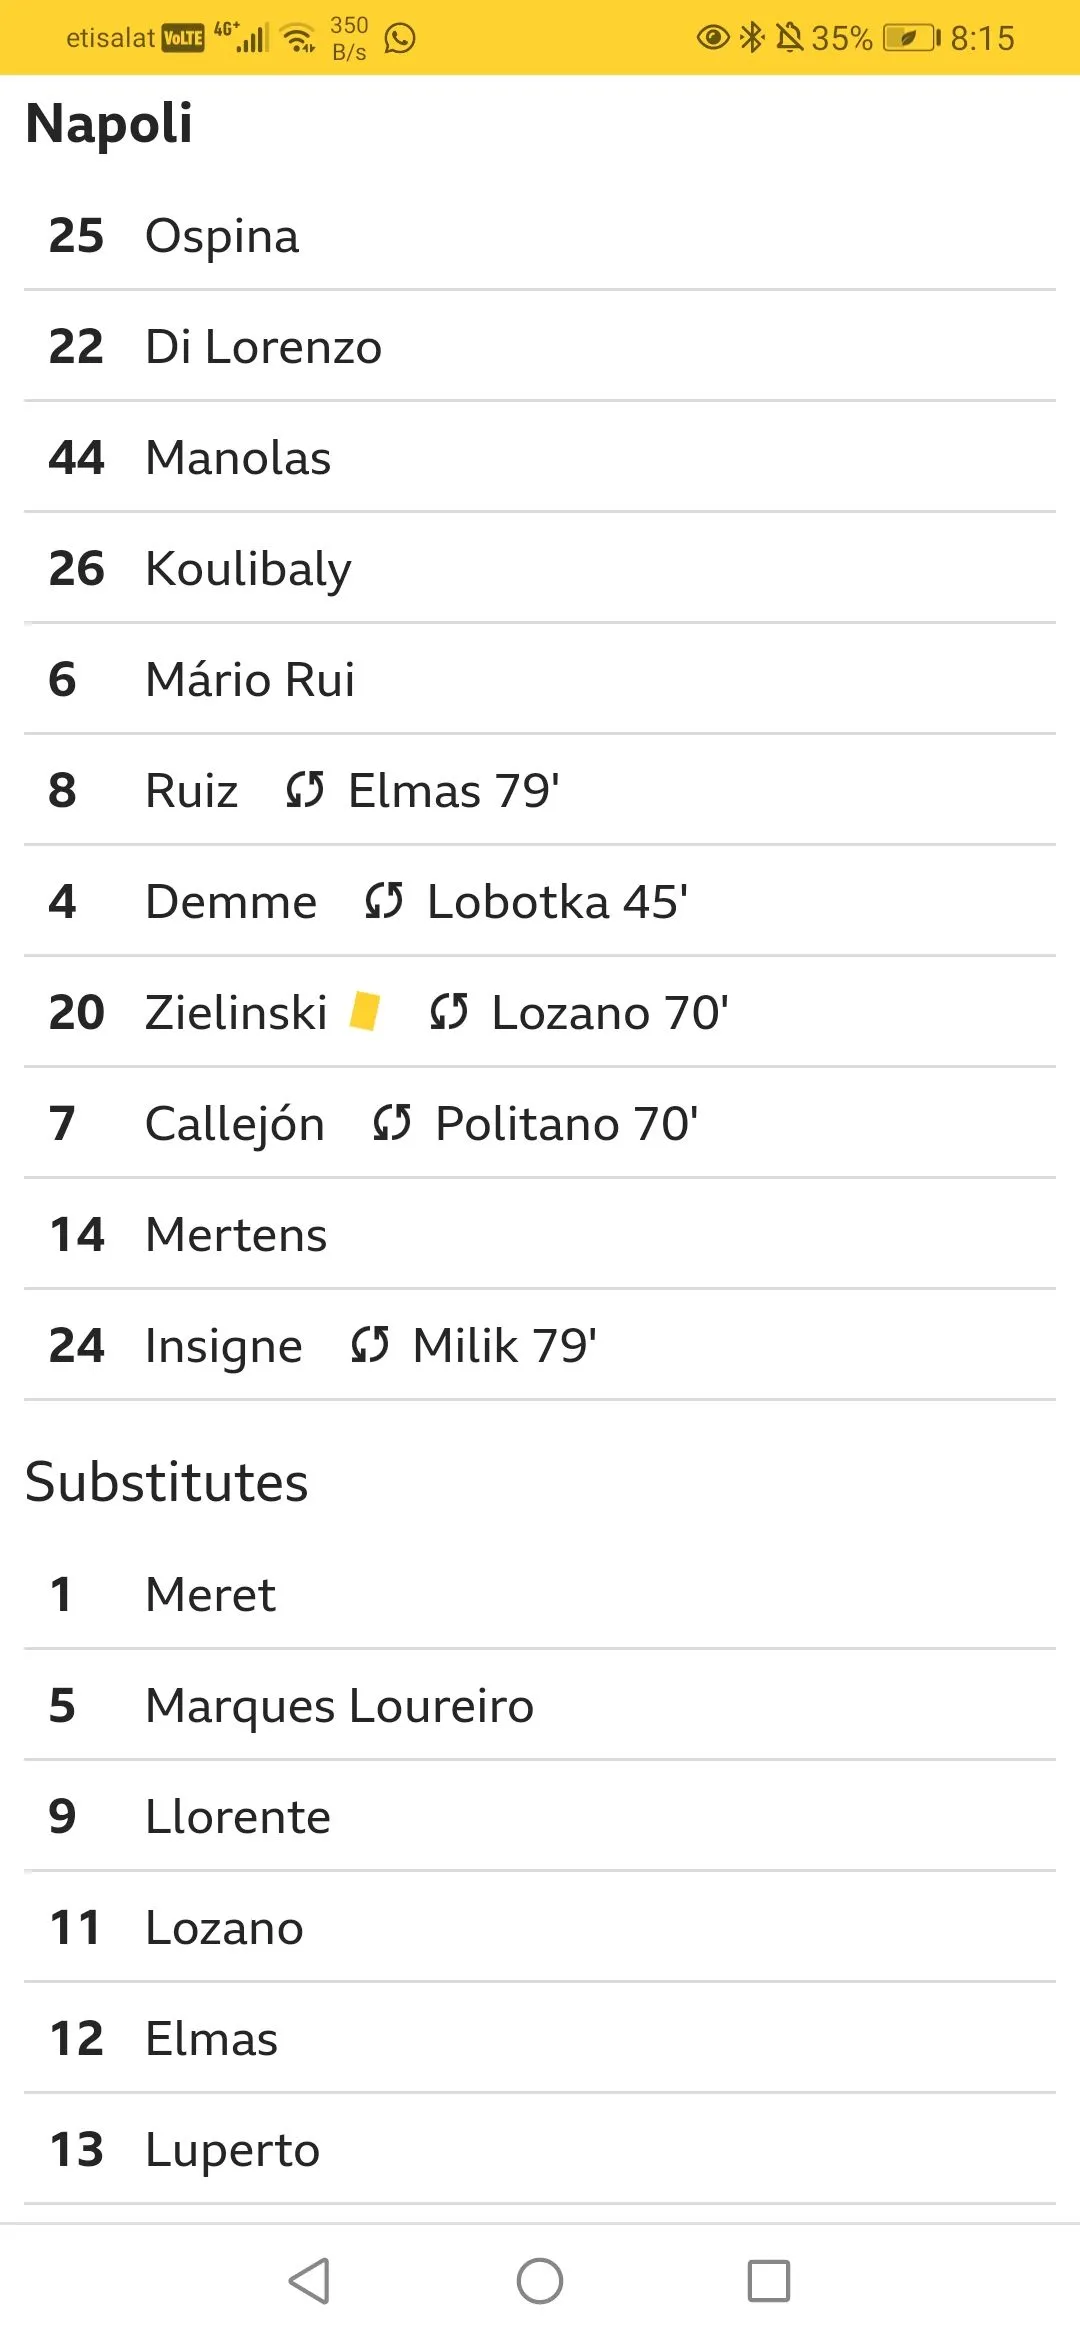Viewport: 1080px width, 2340px height.
Task: Select Koulibaly in the starting lineup
Action: [x=248, y=569]
